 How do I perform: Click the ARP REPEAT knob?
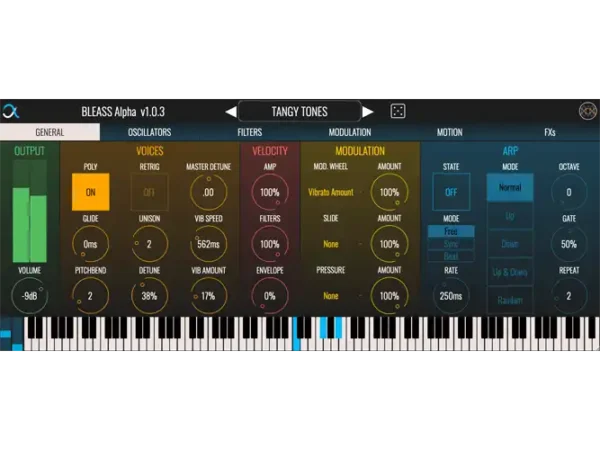[569, 296]
